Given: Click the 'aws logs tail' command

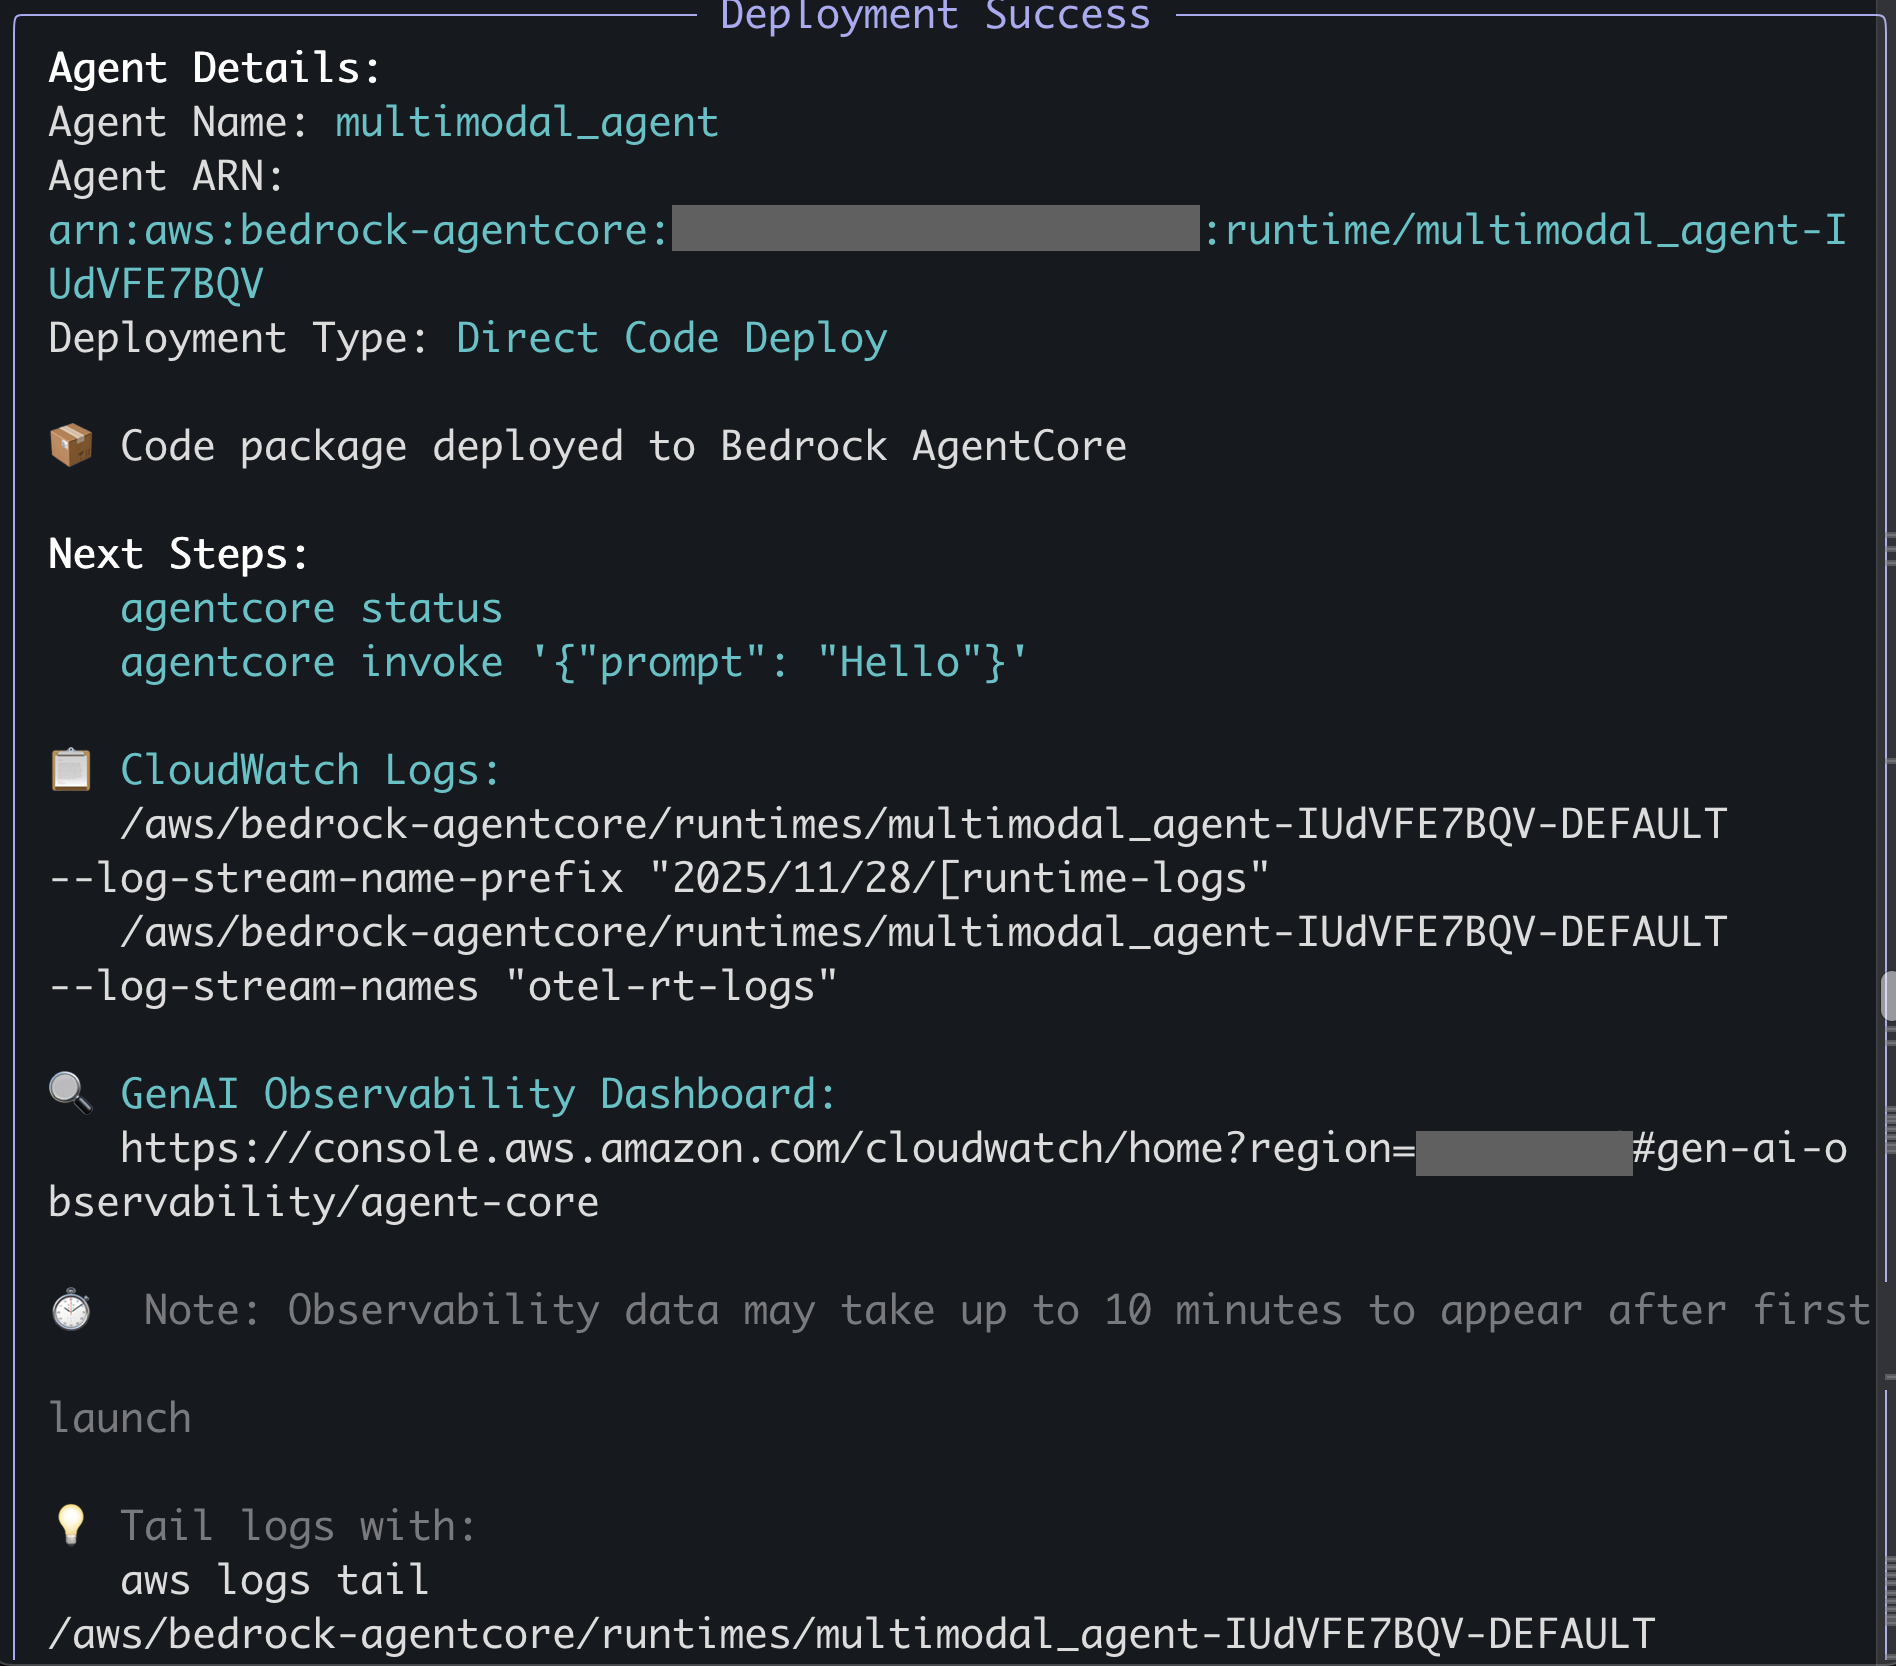Looking at the screenshot, I should [x=274, y=1581].
